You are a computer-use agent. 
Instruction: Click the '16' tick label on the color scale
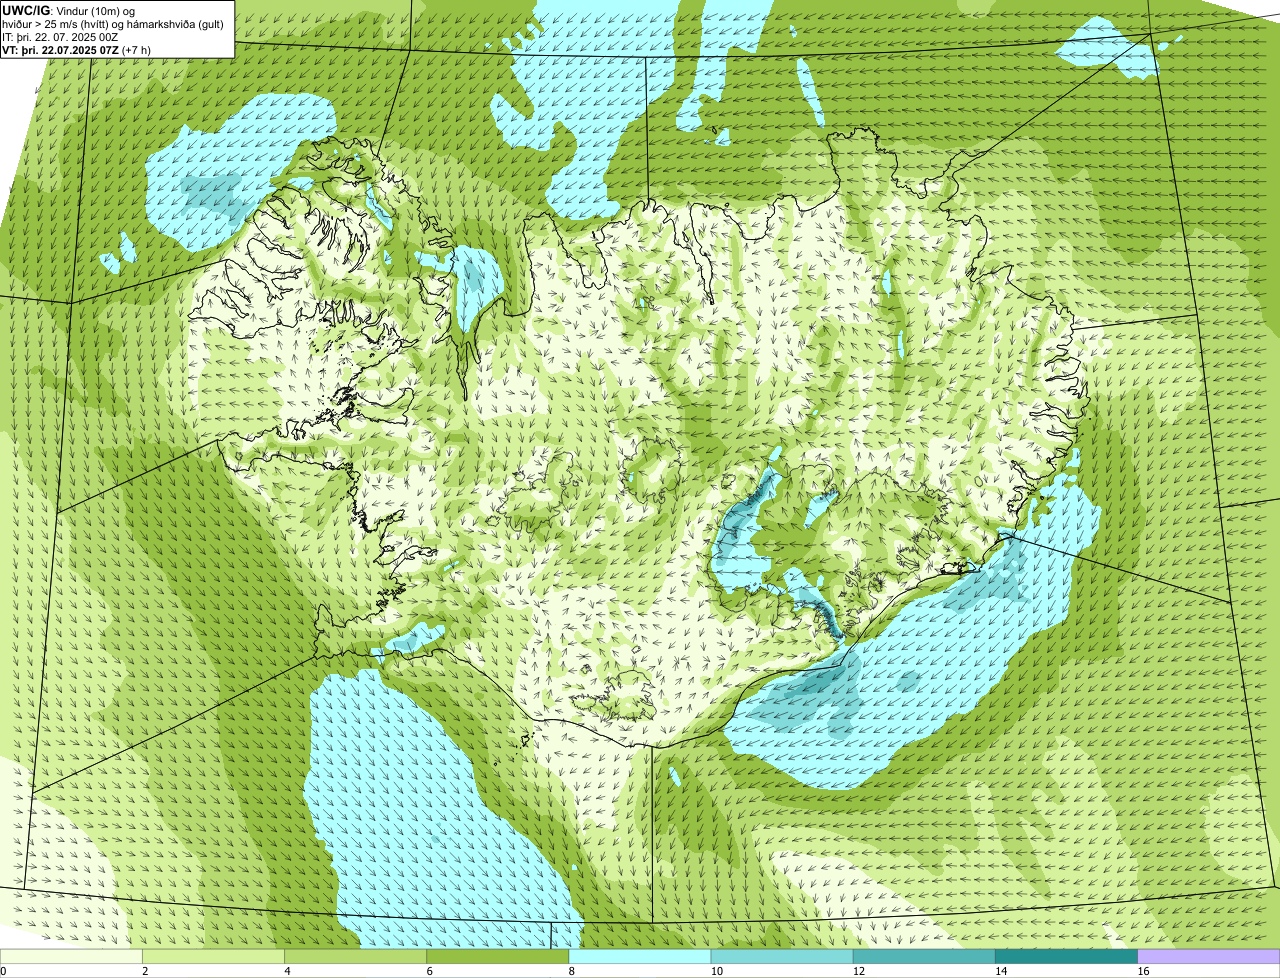[x=1143, y=971]
